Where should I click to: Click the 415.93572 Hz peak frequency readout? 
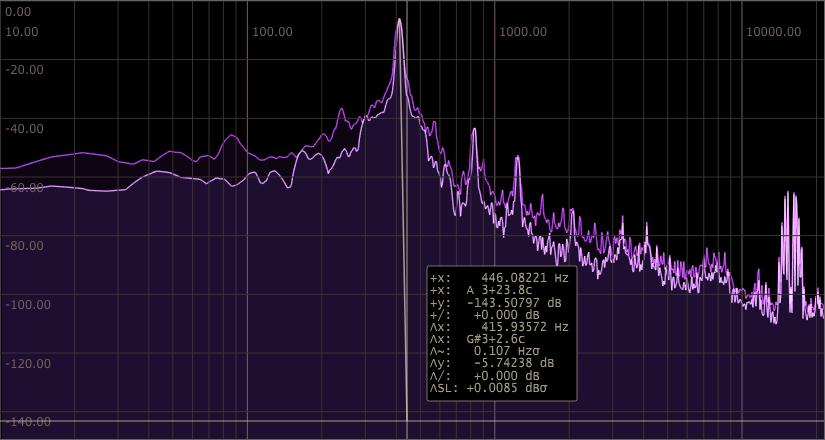tap(525, 327)
